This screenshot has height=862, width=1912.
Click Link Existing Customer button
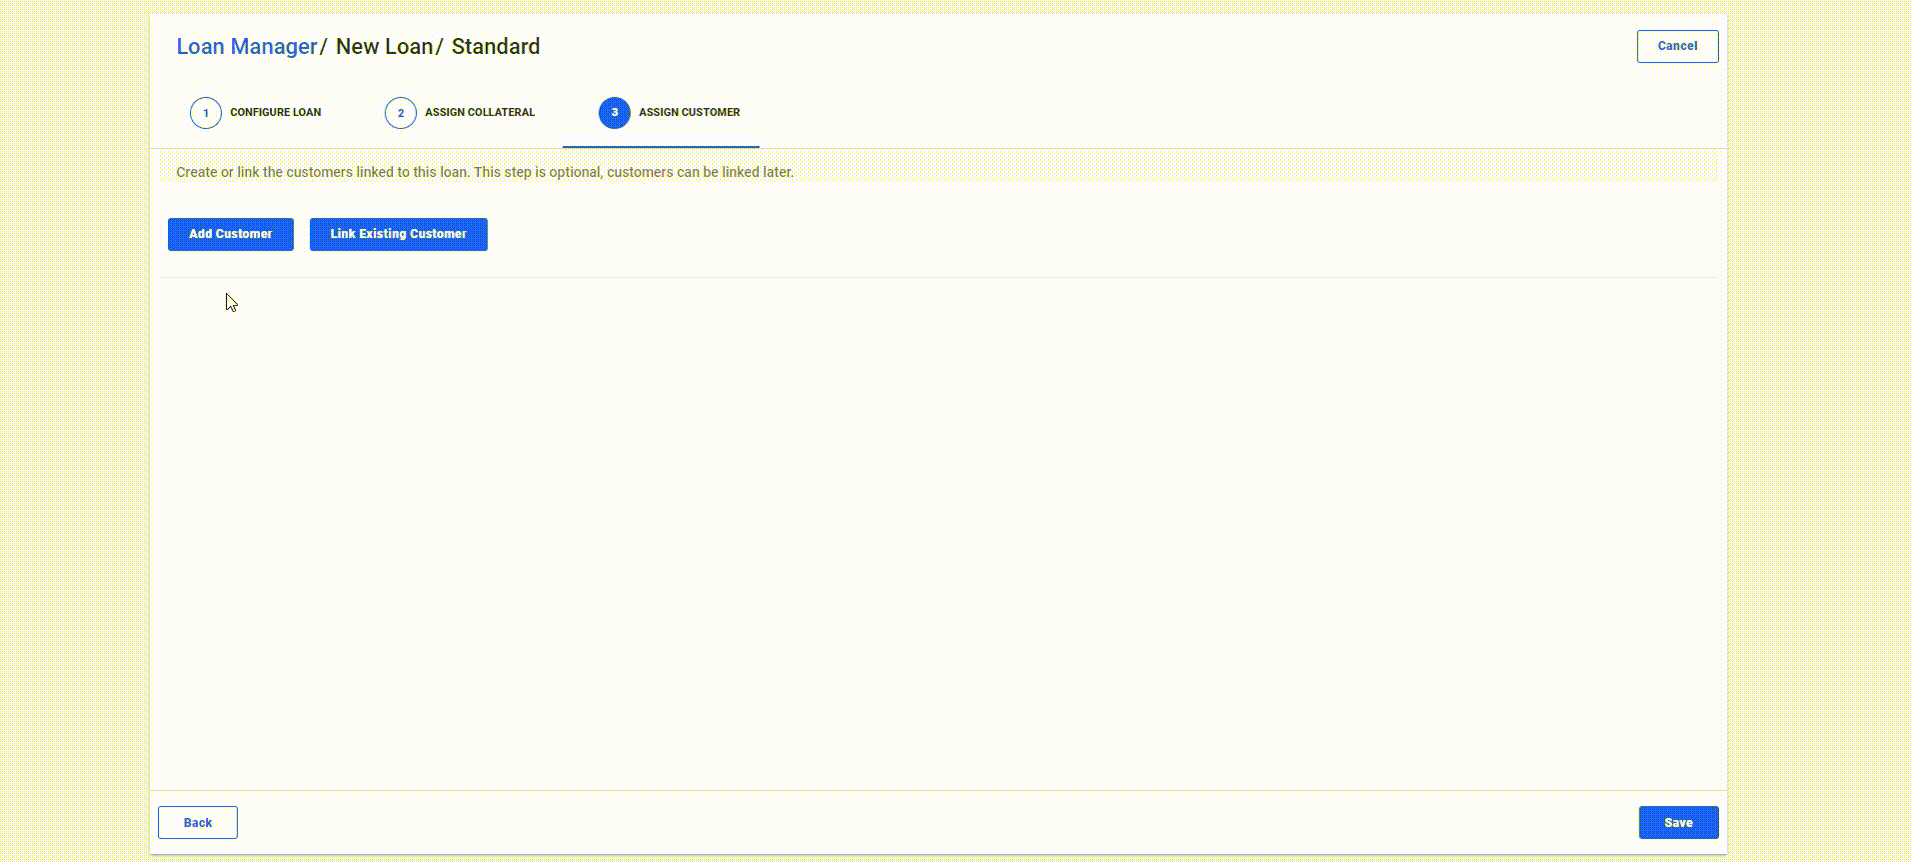pos(399,234)
